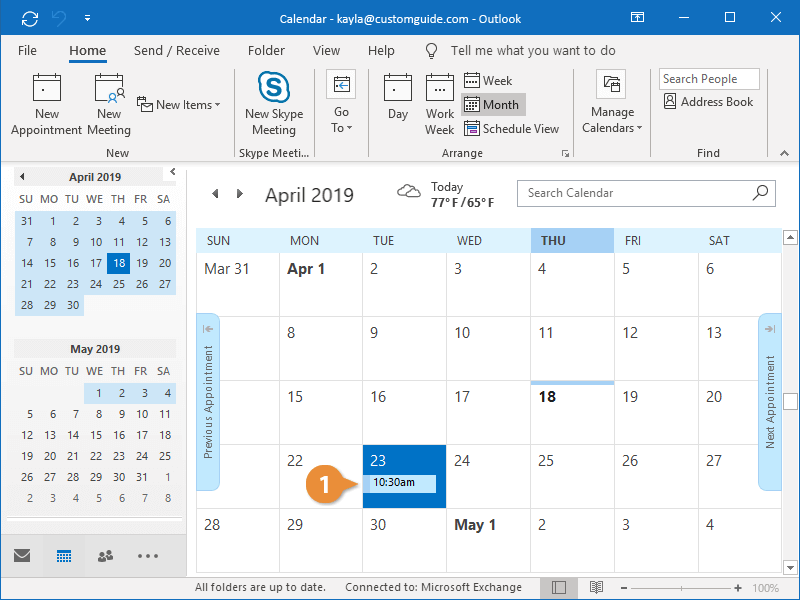Open more navigation options ellipsis

click(x=148, y=556)
